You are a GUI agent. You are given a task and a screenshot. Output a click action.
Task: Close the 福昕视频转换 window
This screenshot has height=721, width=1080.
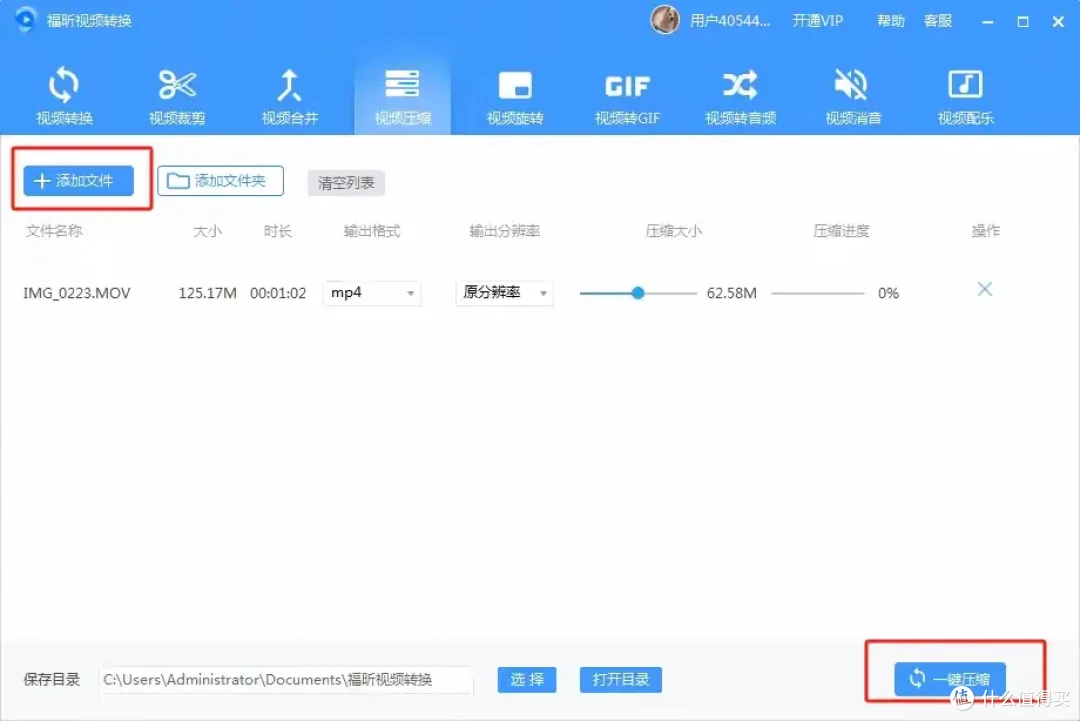(1058, 22)
